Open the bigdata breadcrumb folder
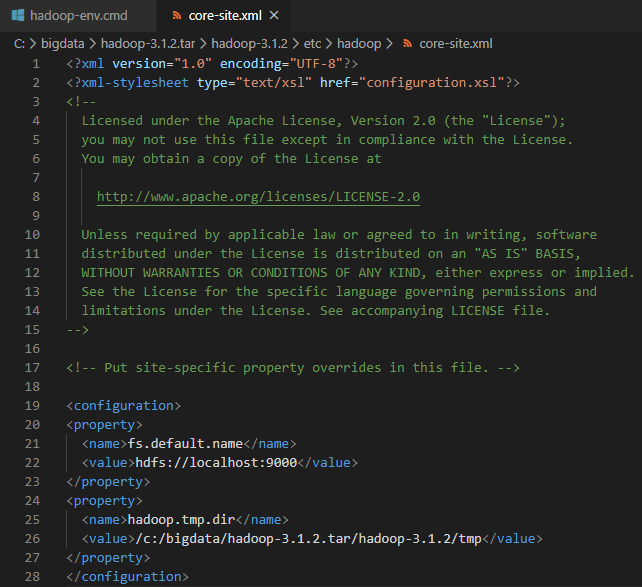Screen dimensions: 642x587 click(63, 43)
